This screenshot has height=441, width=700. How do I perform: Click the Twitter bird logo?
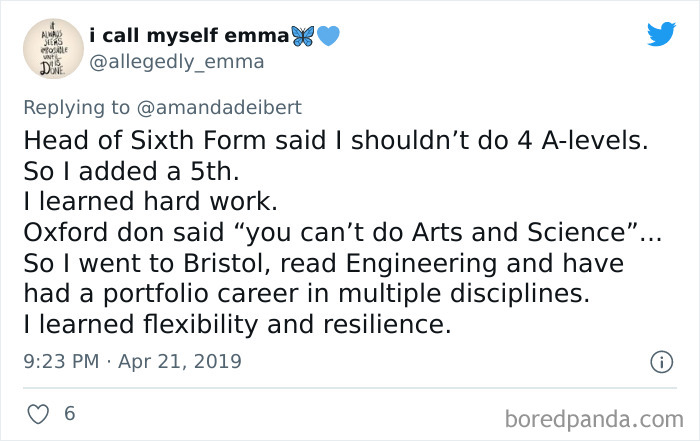pyautogui.click(x=661, y=35)
